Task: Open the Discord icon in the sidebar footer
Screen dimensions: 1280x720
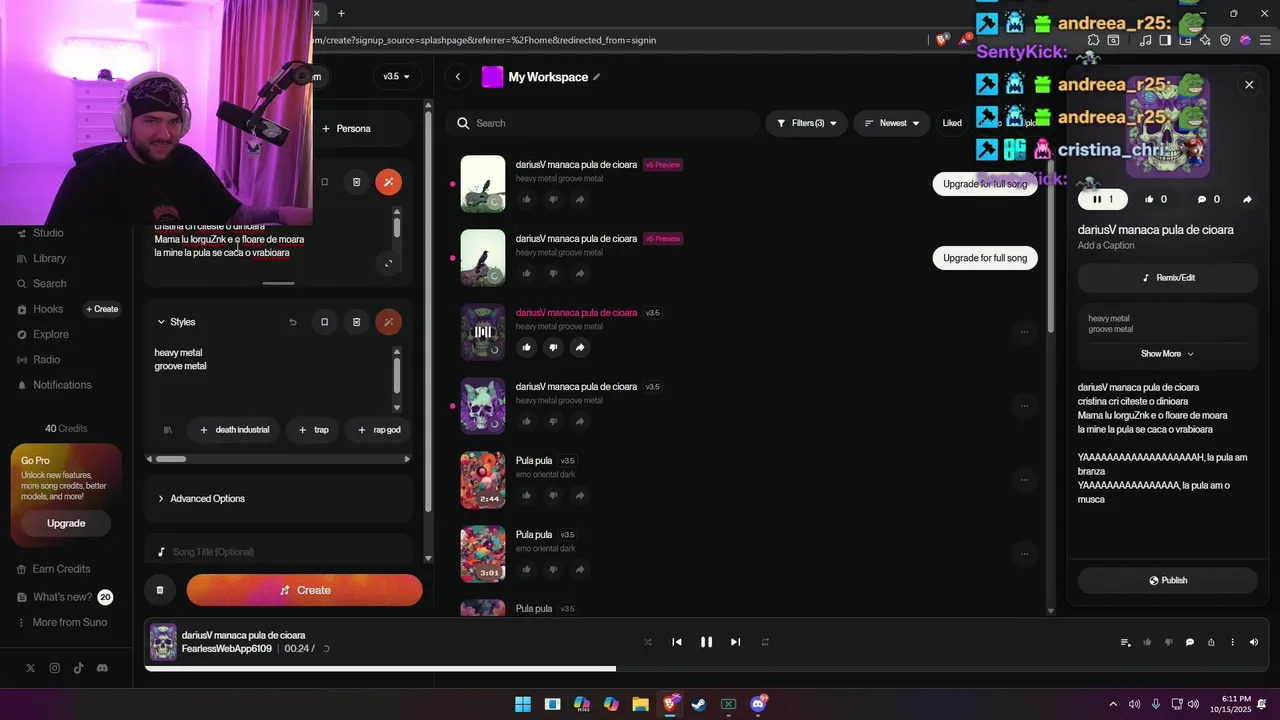Action: [x=102, y=668]
